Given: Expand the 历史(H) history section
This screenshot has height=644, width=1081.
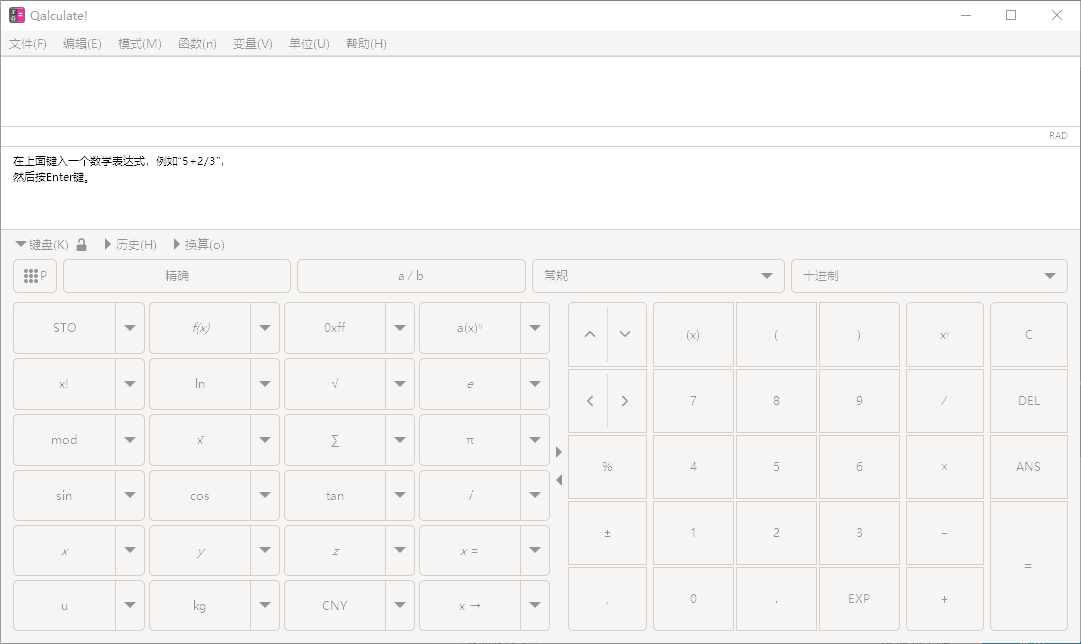Looking at the screenshot, I should tap(131, 243).
